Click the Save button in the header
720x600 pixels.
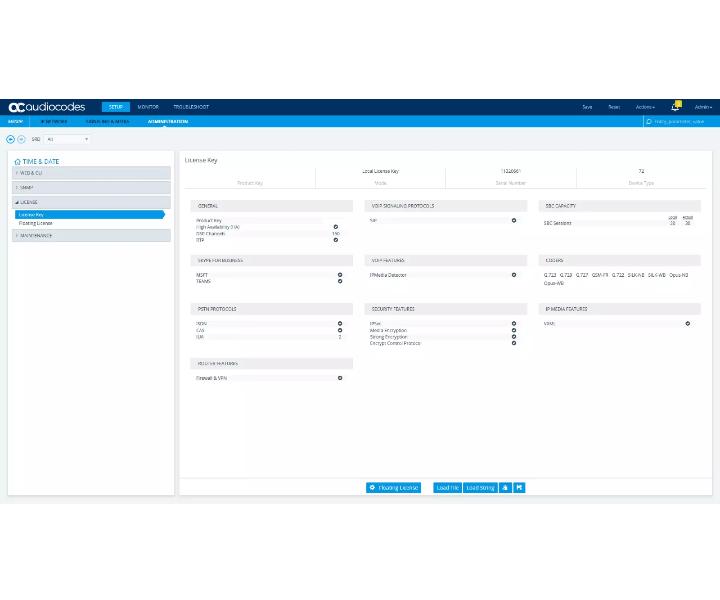pyautogui.click(x=587, y=107)
